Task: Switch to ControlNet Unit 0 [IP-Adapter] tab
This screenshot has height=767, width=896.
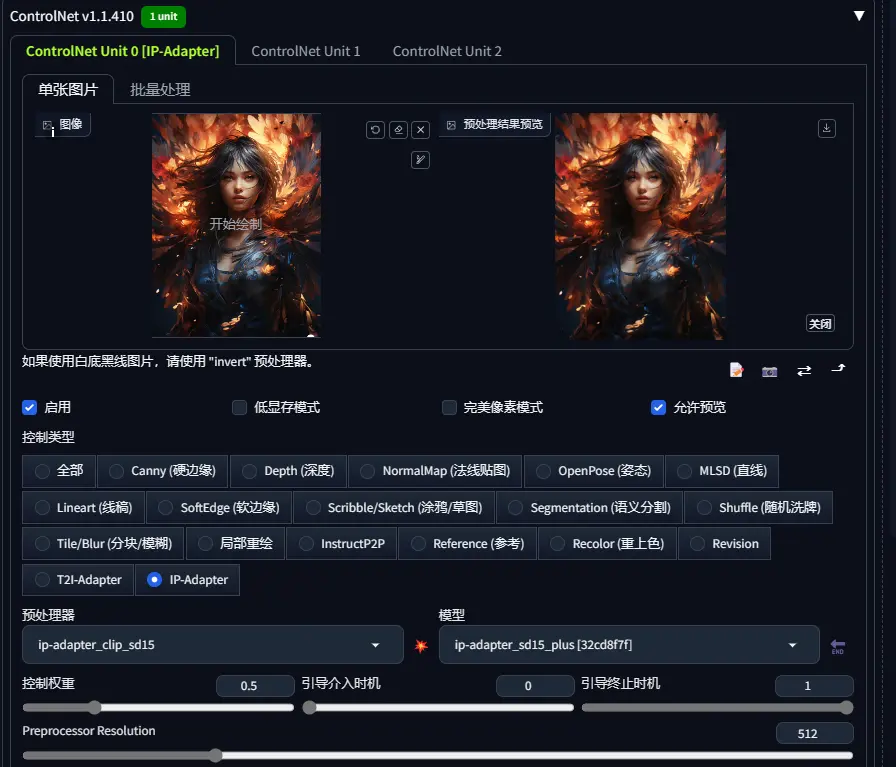Action: (123, 51)
